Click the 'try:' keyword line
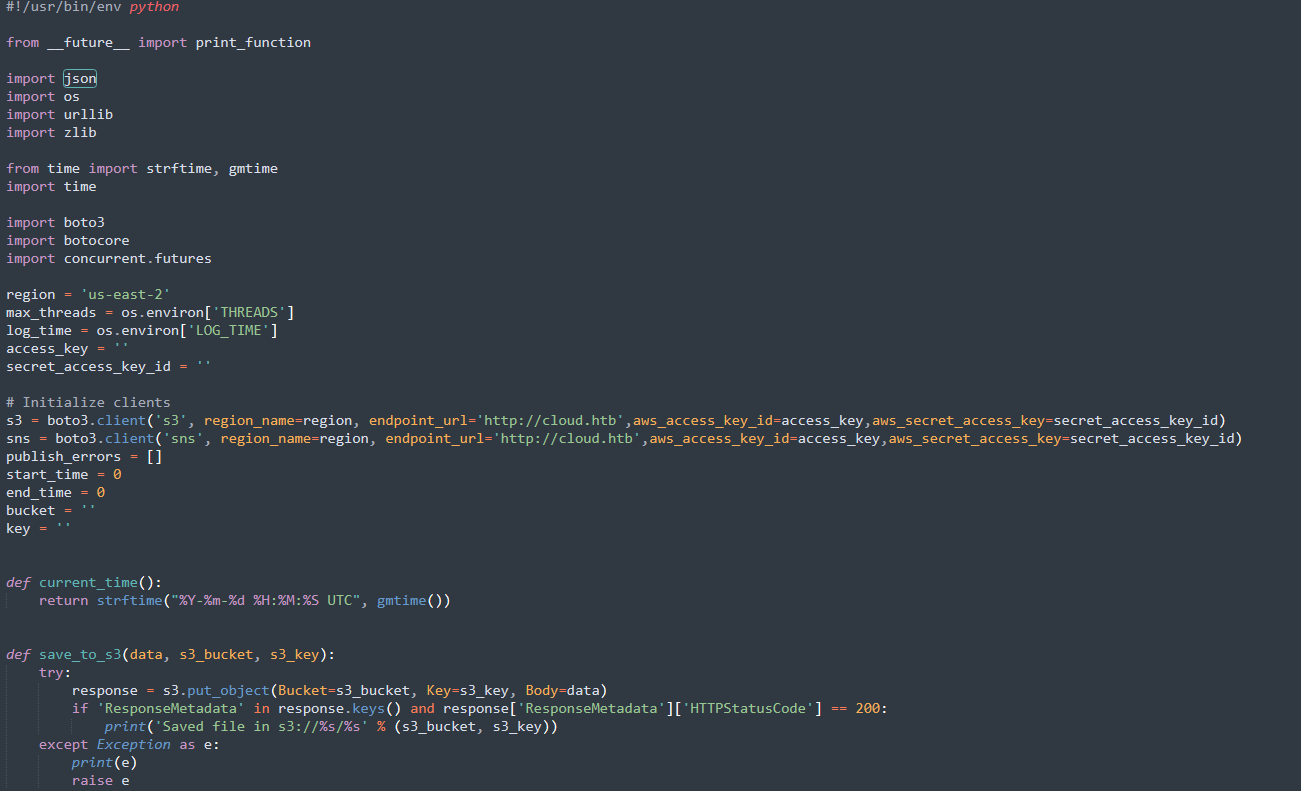This screenshot has width=1301, height=791. coord(55,673)
